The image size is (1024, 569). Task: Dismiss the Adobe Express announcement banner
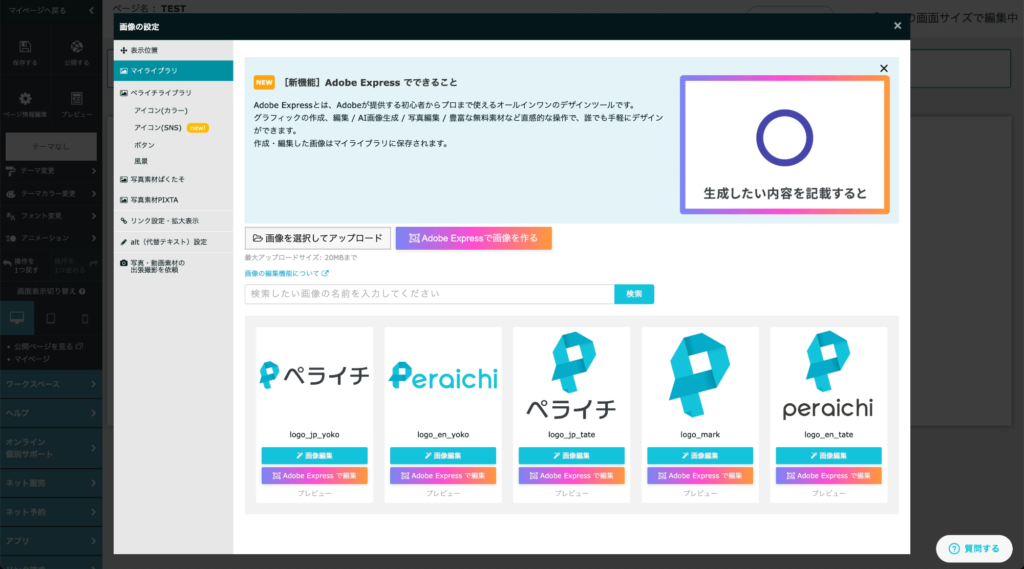click(883, 68)
